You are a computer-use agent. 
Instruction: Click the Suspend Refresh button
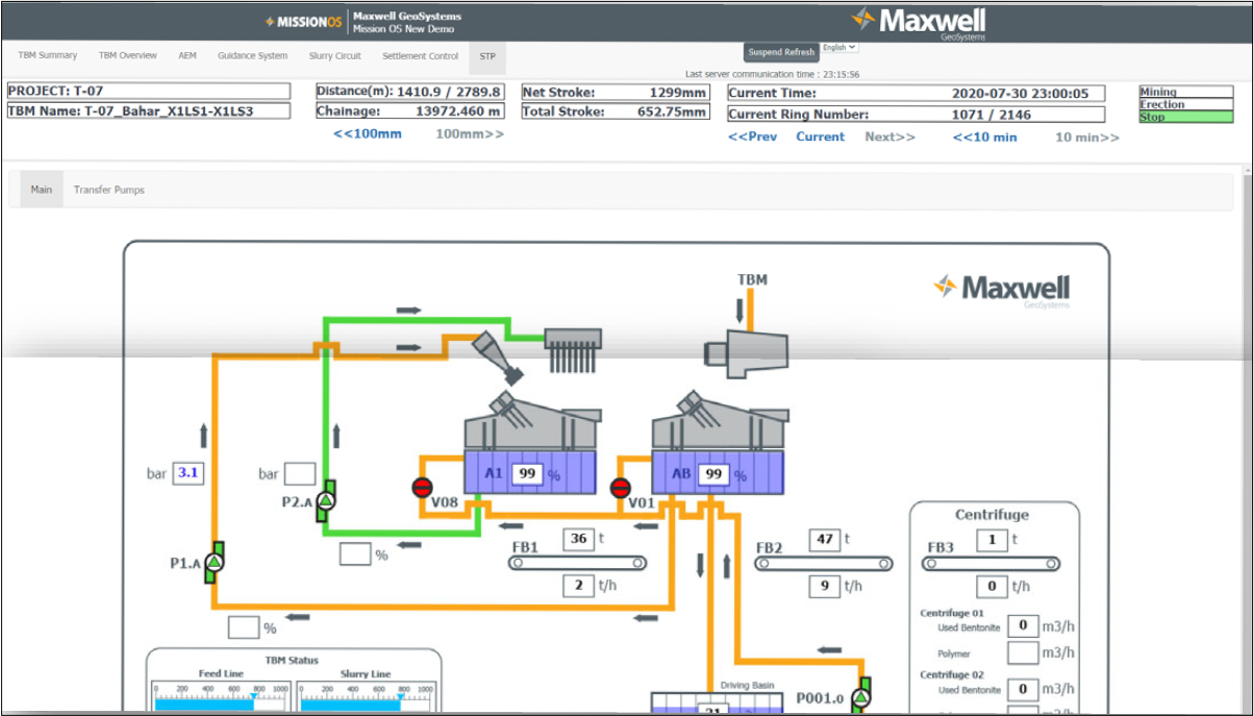[781, 52]
